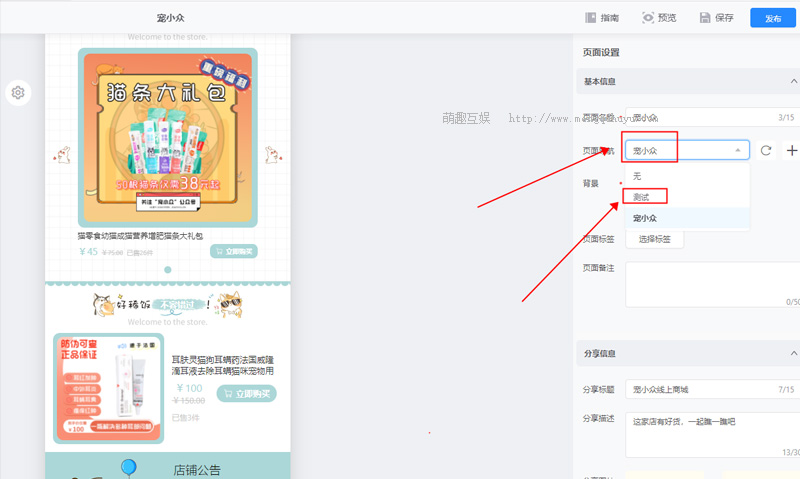
Task: Click 立即购买 under the cat treat pack
Action: (x=234, y=251)
